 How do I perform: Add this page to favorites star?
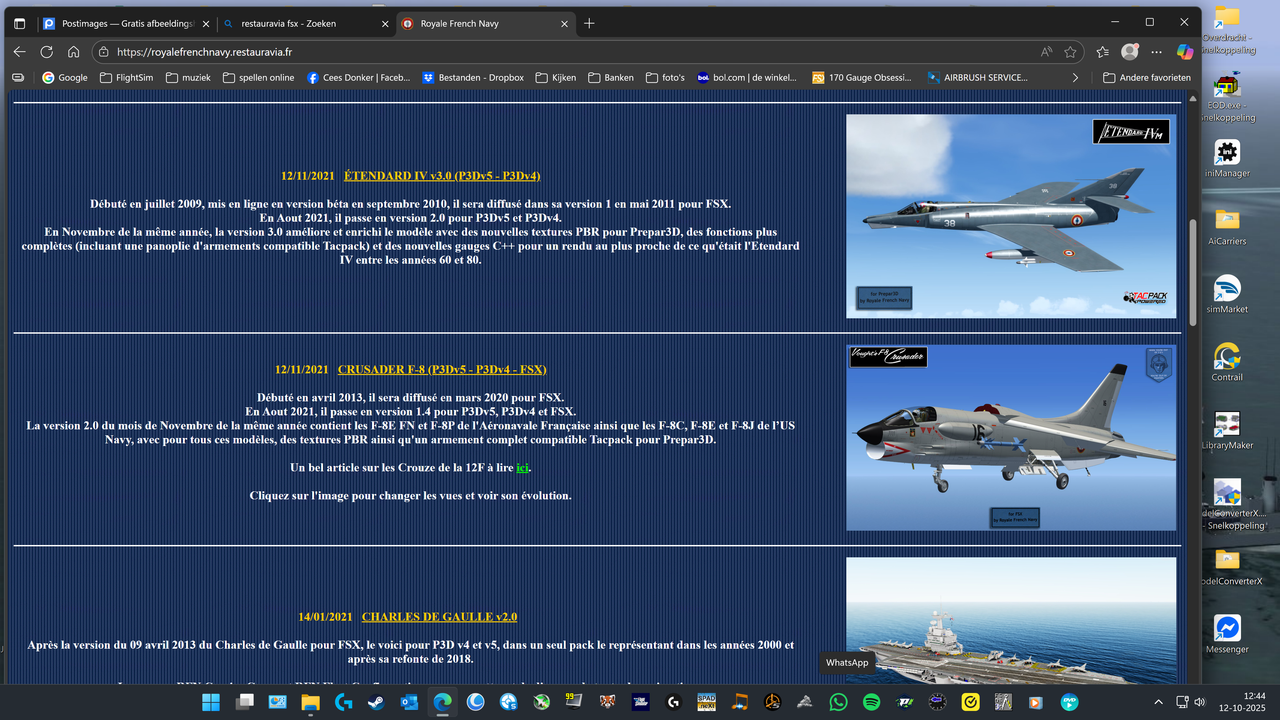[x=1071, y=52]
